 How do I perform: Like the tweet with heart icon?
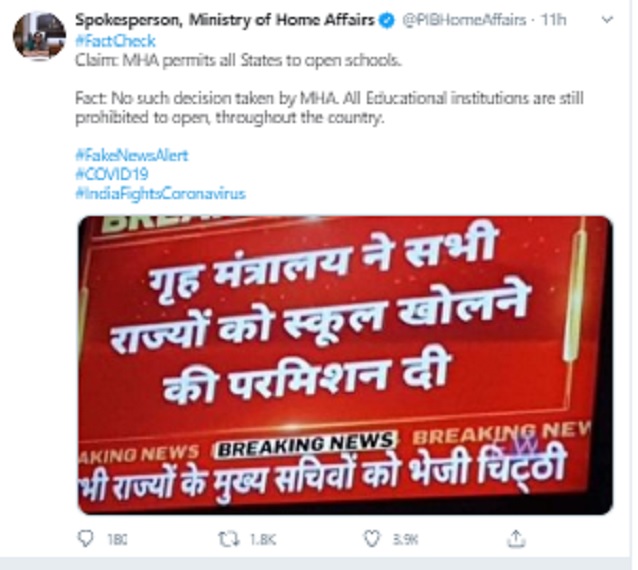[x=371, y=539]
